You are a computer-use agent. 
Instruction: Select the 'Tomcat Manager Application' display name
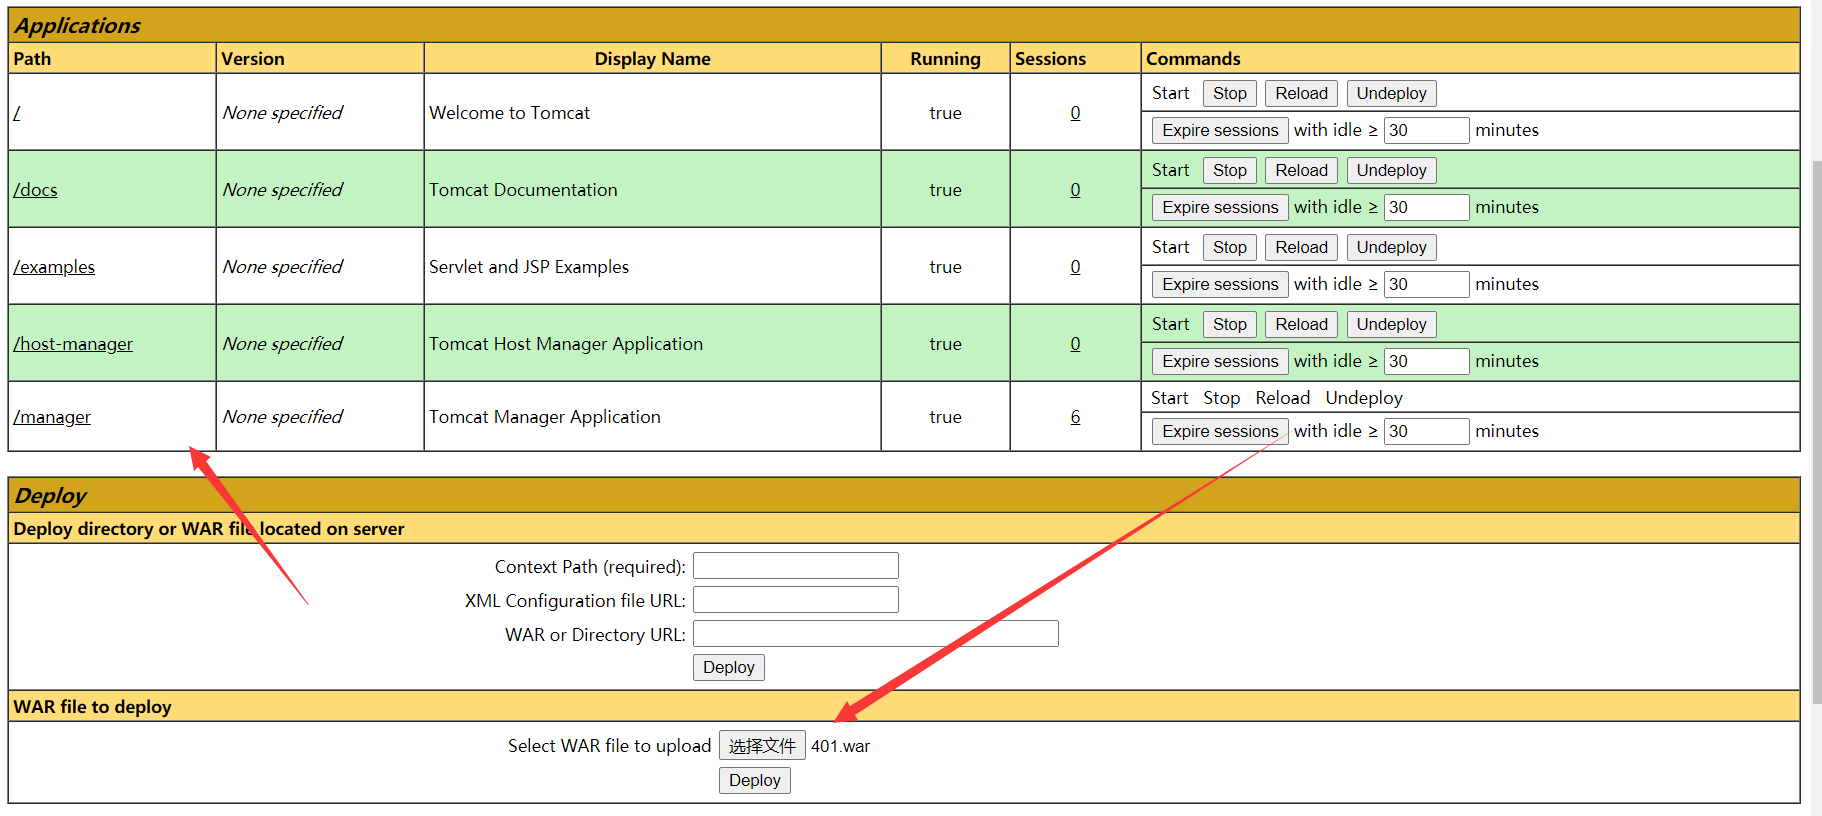point(545,417)
